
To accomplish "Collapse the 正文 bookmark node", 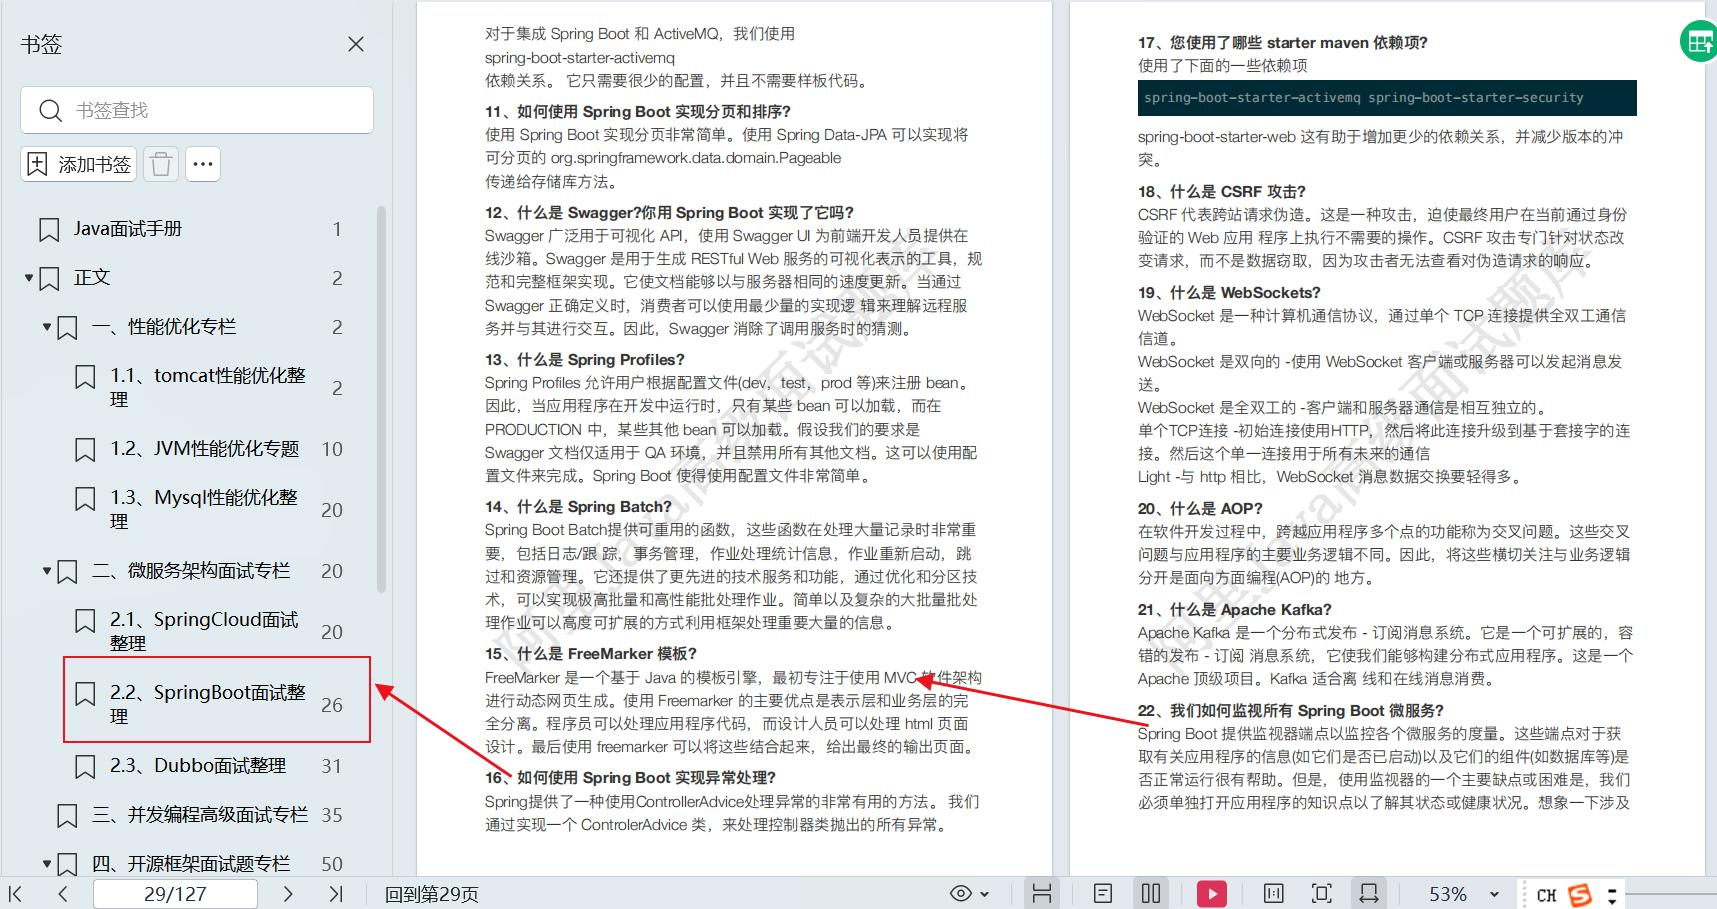I will tap(29, 278).
